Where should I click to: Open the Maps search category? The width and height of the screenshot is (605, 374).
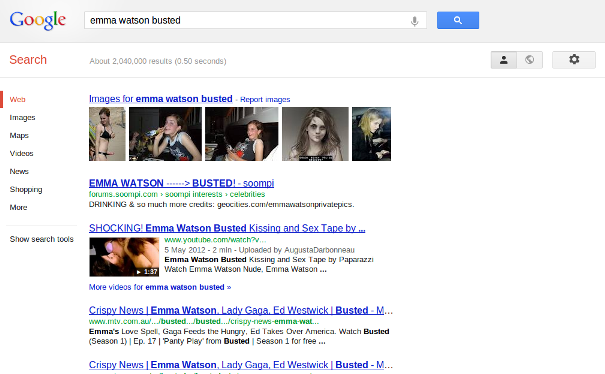[19, 135]
